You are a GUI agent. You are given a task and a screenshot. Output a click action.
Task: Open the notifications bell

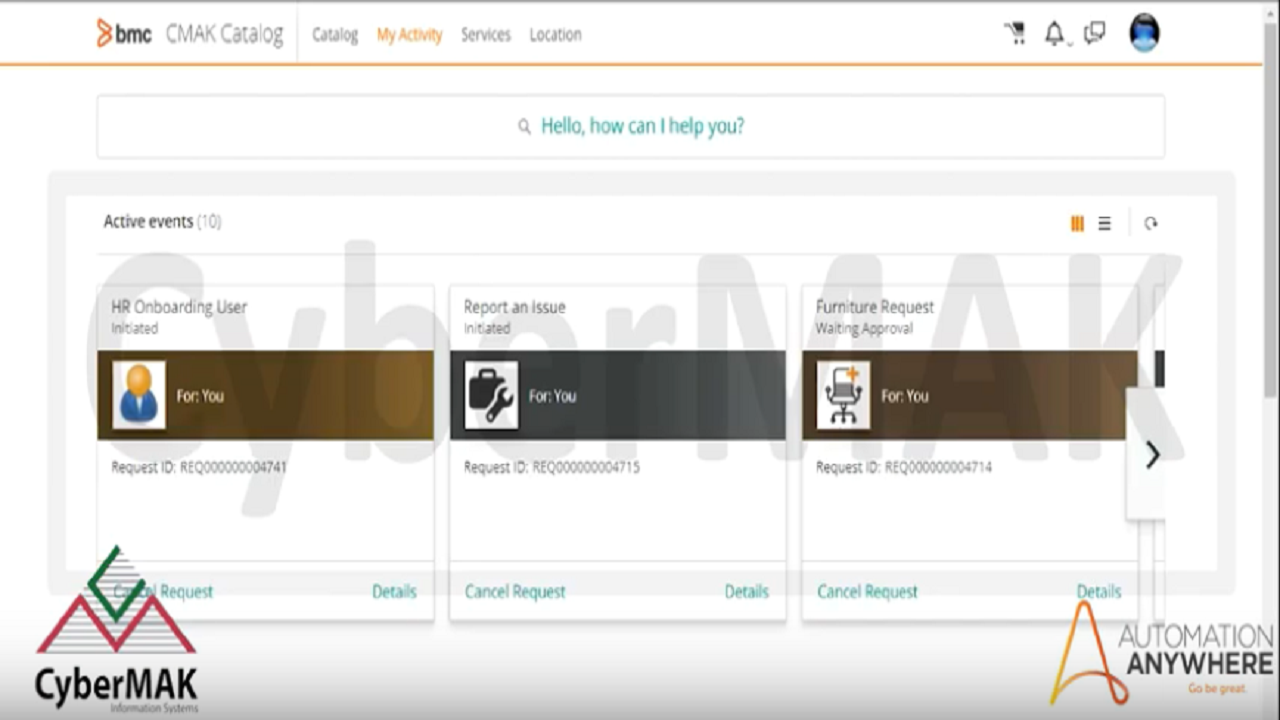[x=1054, y=34]
